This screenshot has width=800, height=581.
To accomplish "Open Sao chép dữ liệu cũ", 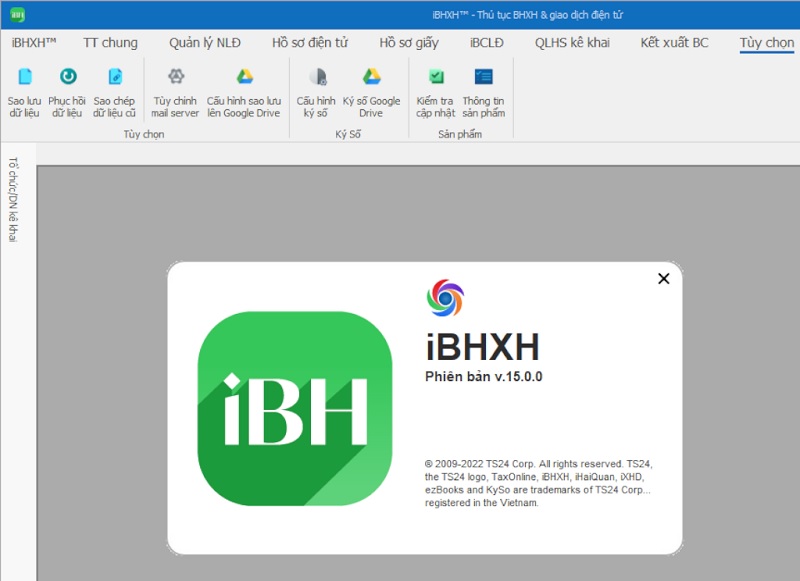I will [115, 93].
